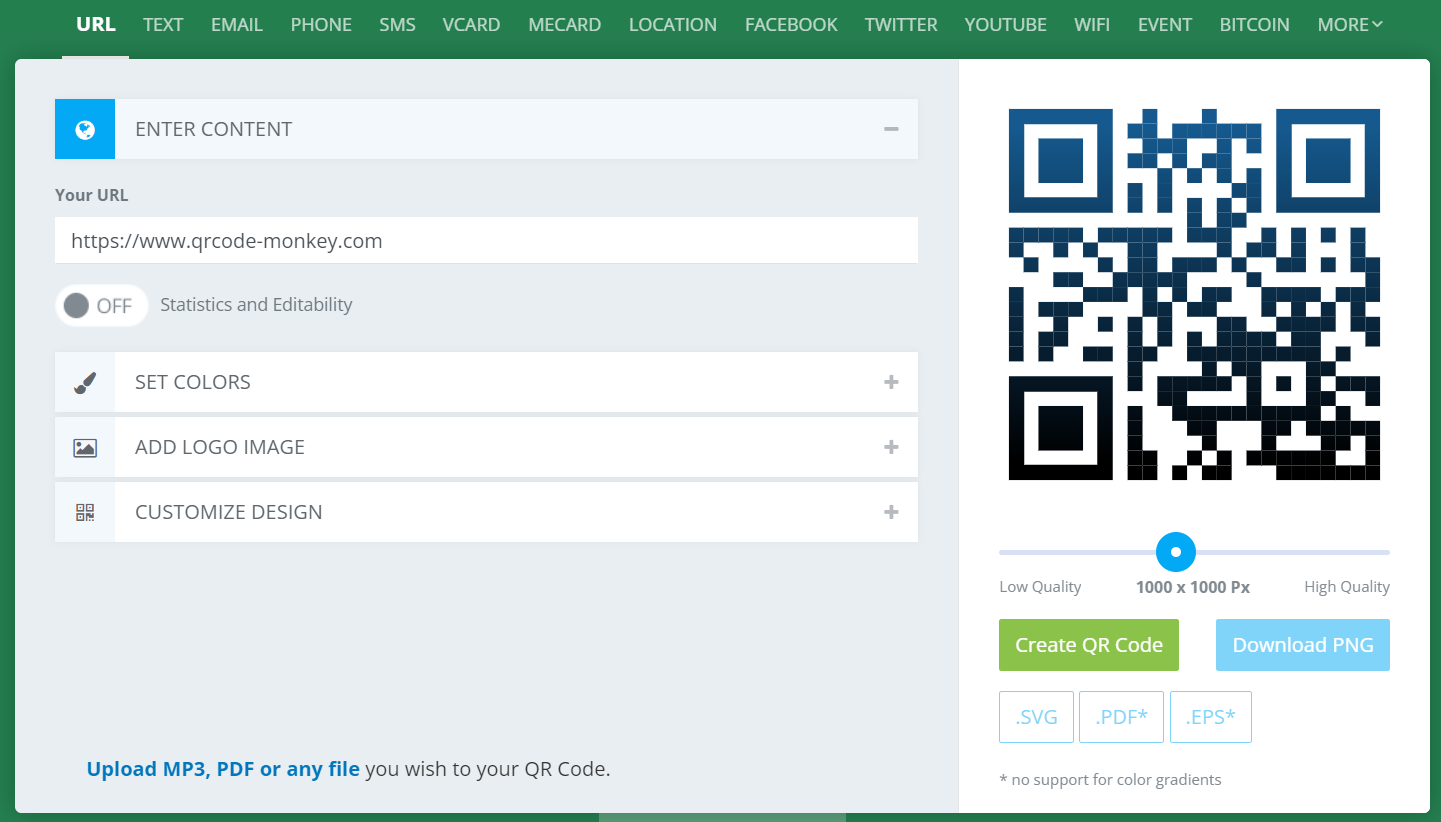Open the SMS tab

tap(397, 25)
